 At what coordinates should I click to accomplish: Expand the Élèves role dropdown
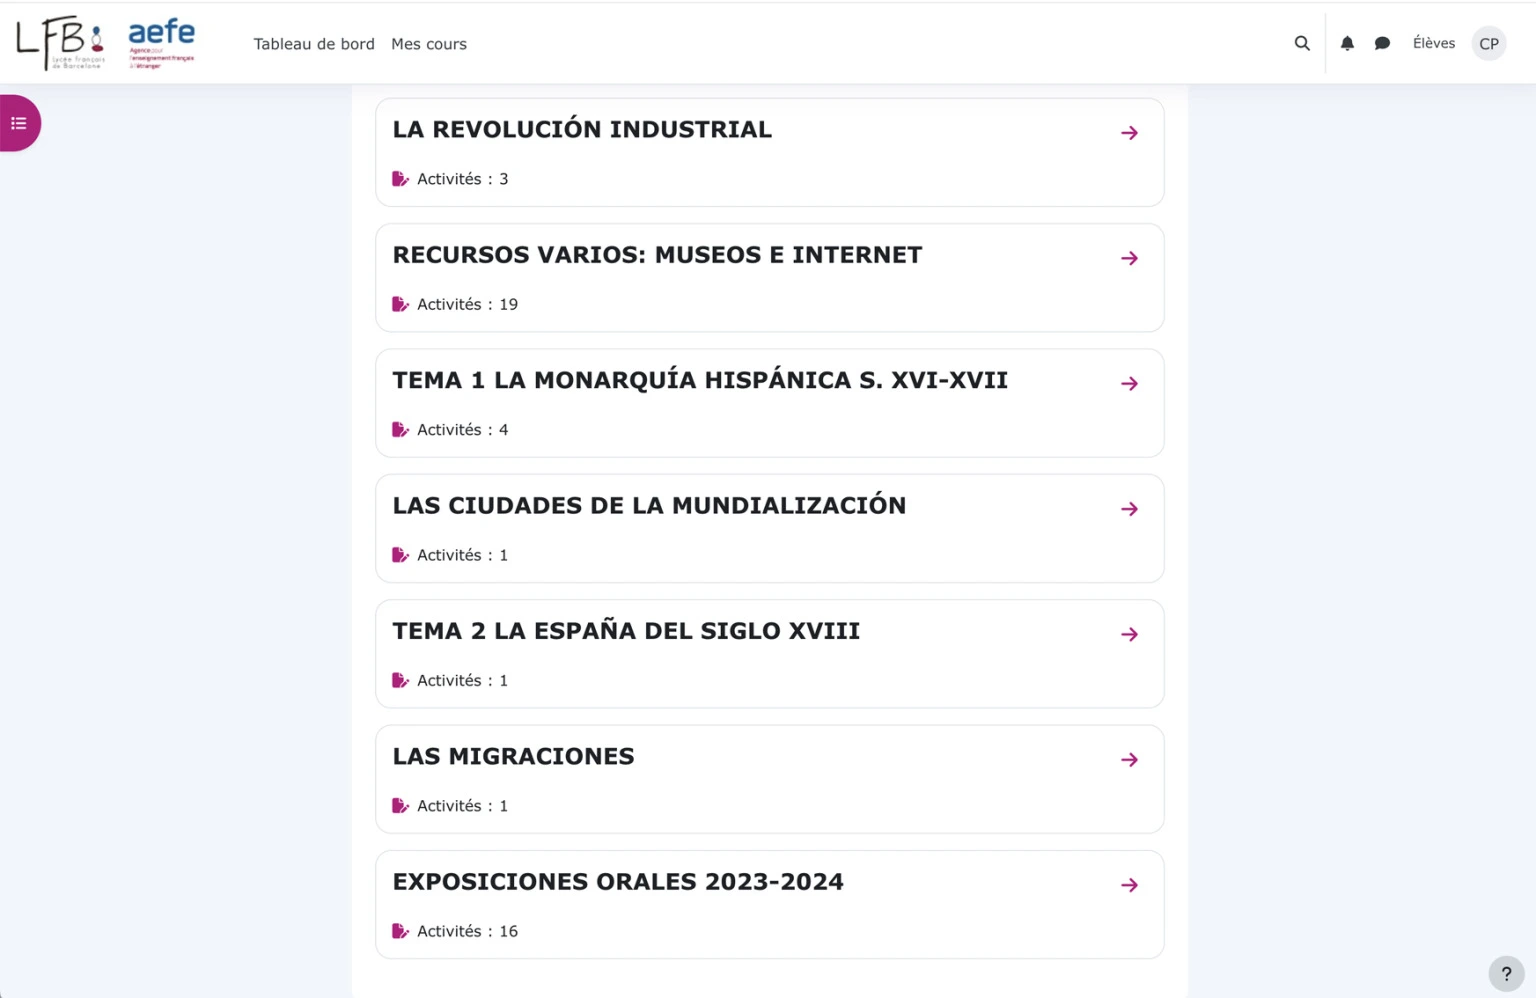(1433, 43)
